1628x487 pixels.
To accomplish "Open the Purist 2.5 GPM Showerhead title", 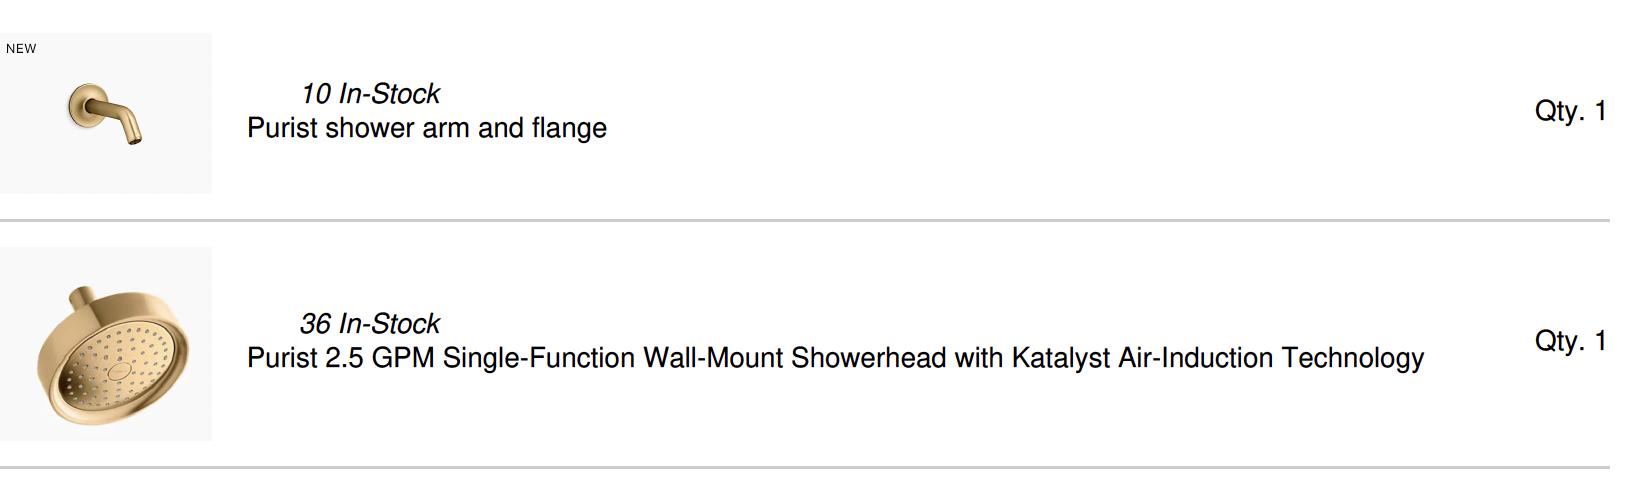I will pos(835,358).
